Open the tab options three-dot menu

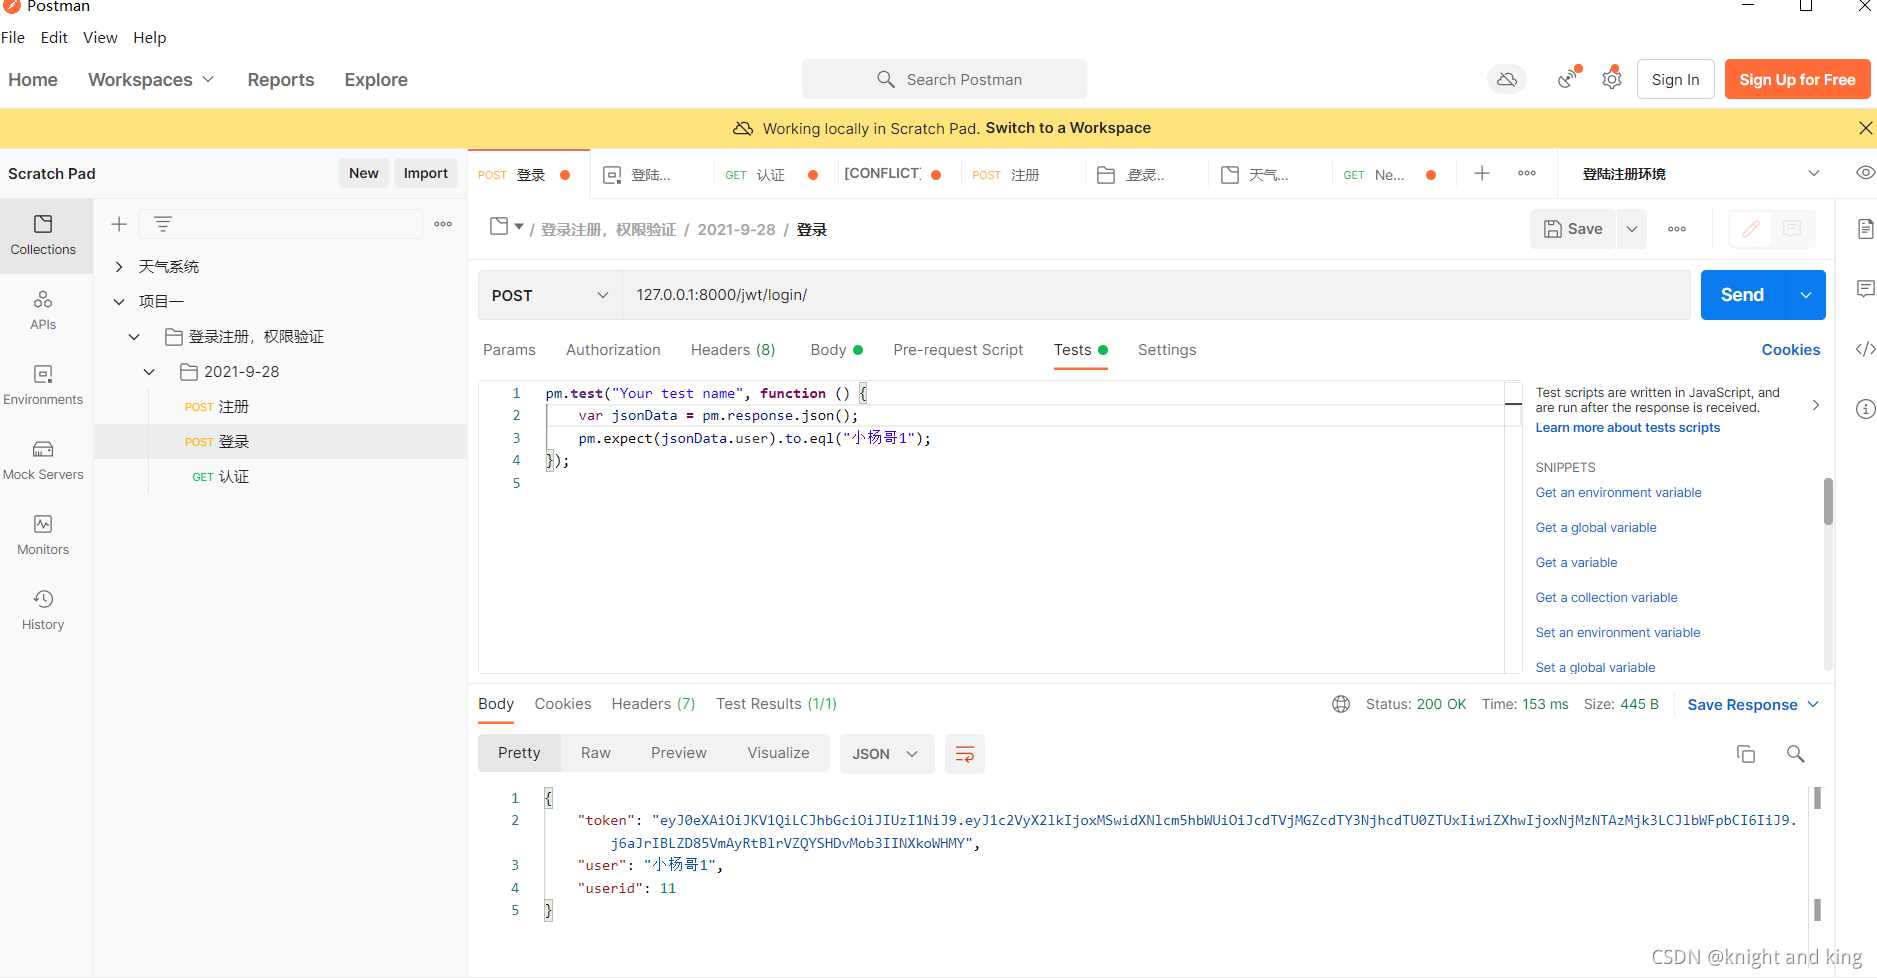[1527, 173]
